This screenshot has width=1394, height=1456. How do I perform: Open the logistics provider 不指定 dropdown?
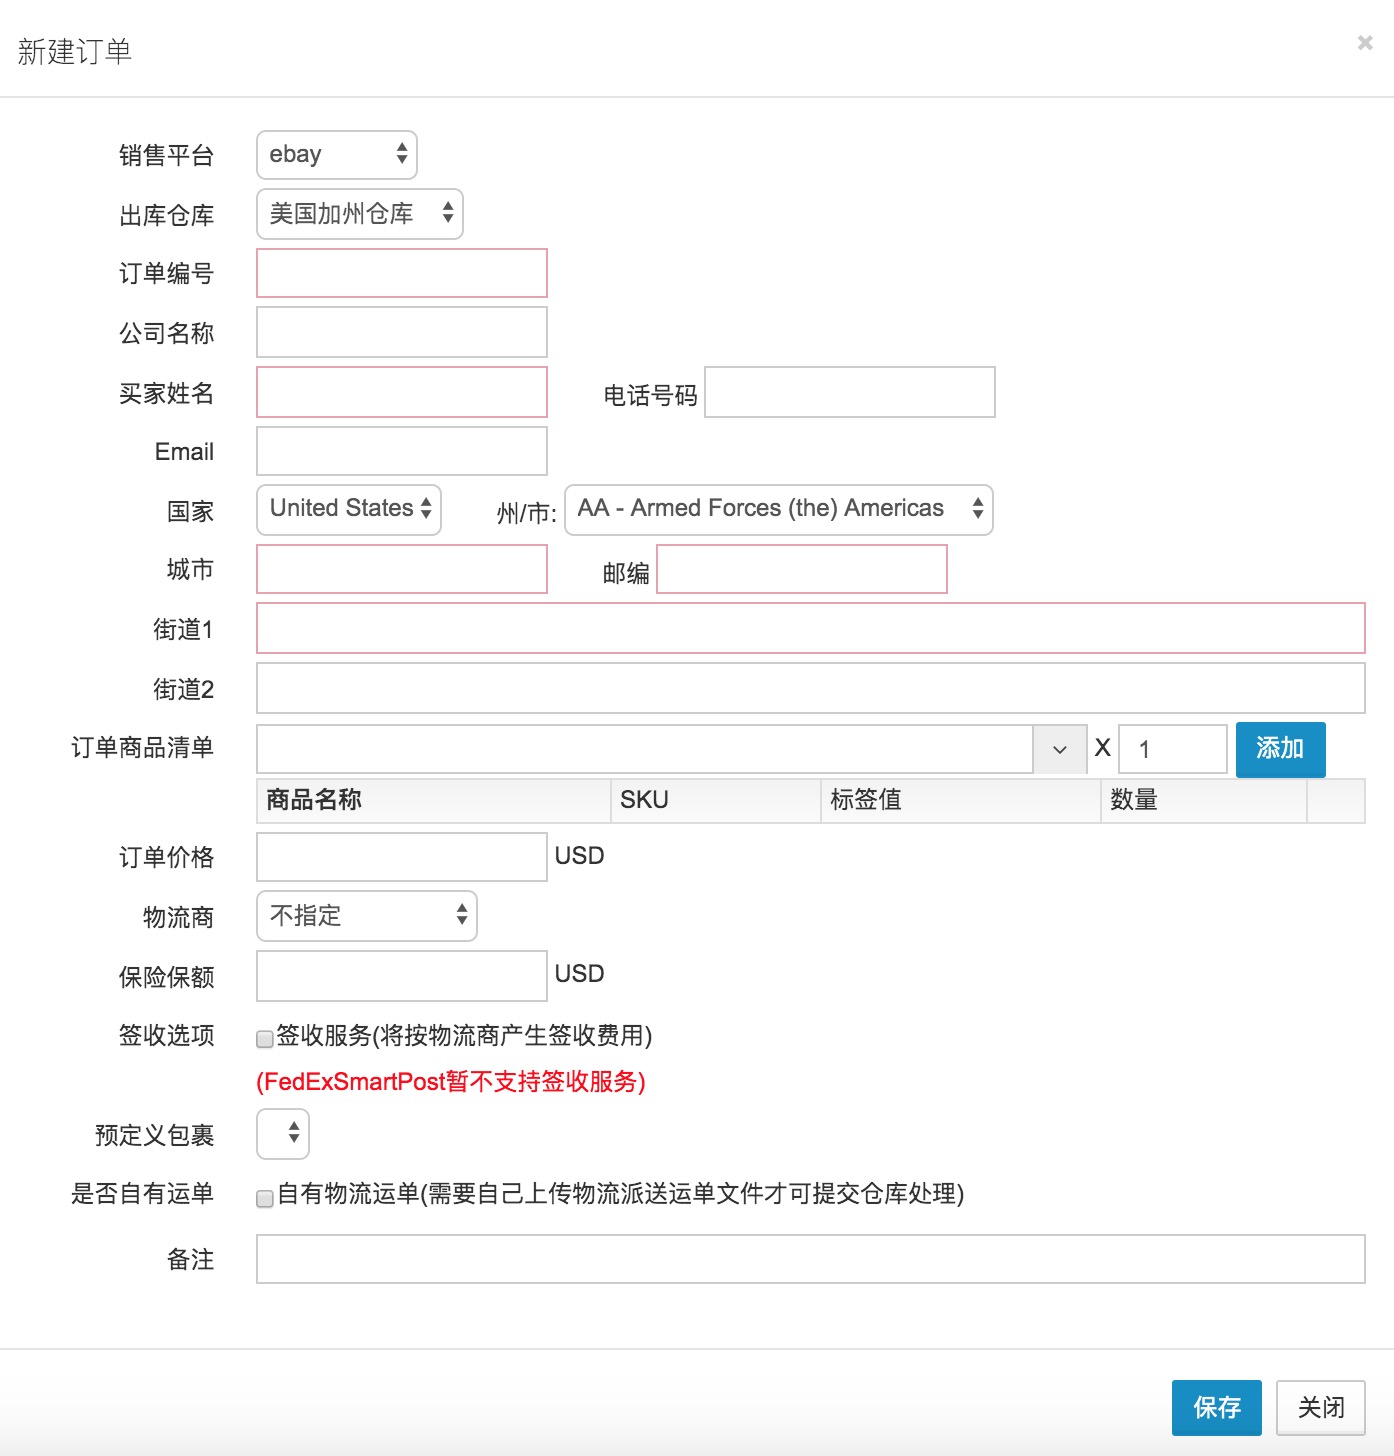(x=366, y=916)
